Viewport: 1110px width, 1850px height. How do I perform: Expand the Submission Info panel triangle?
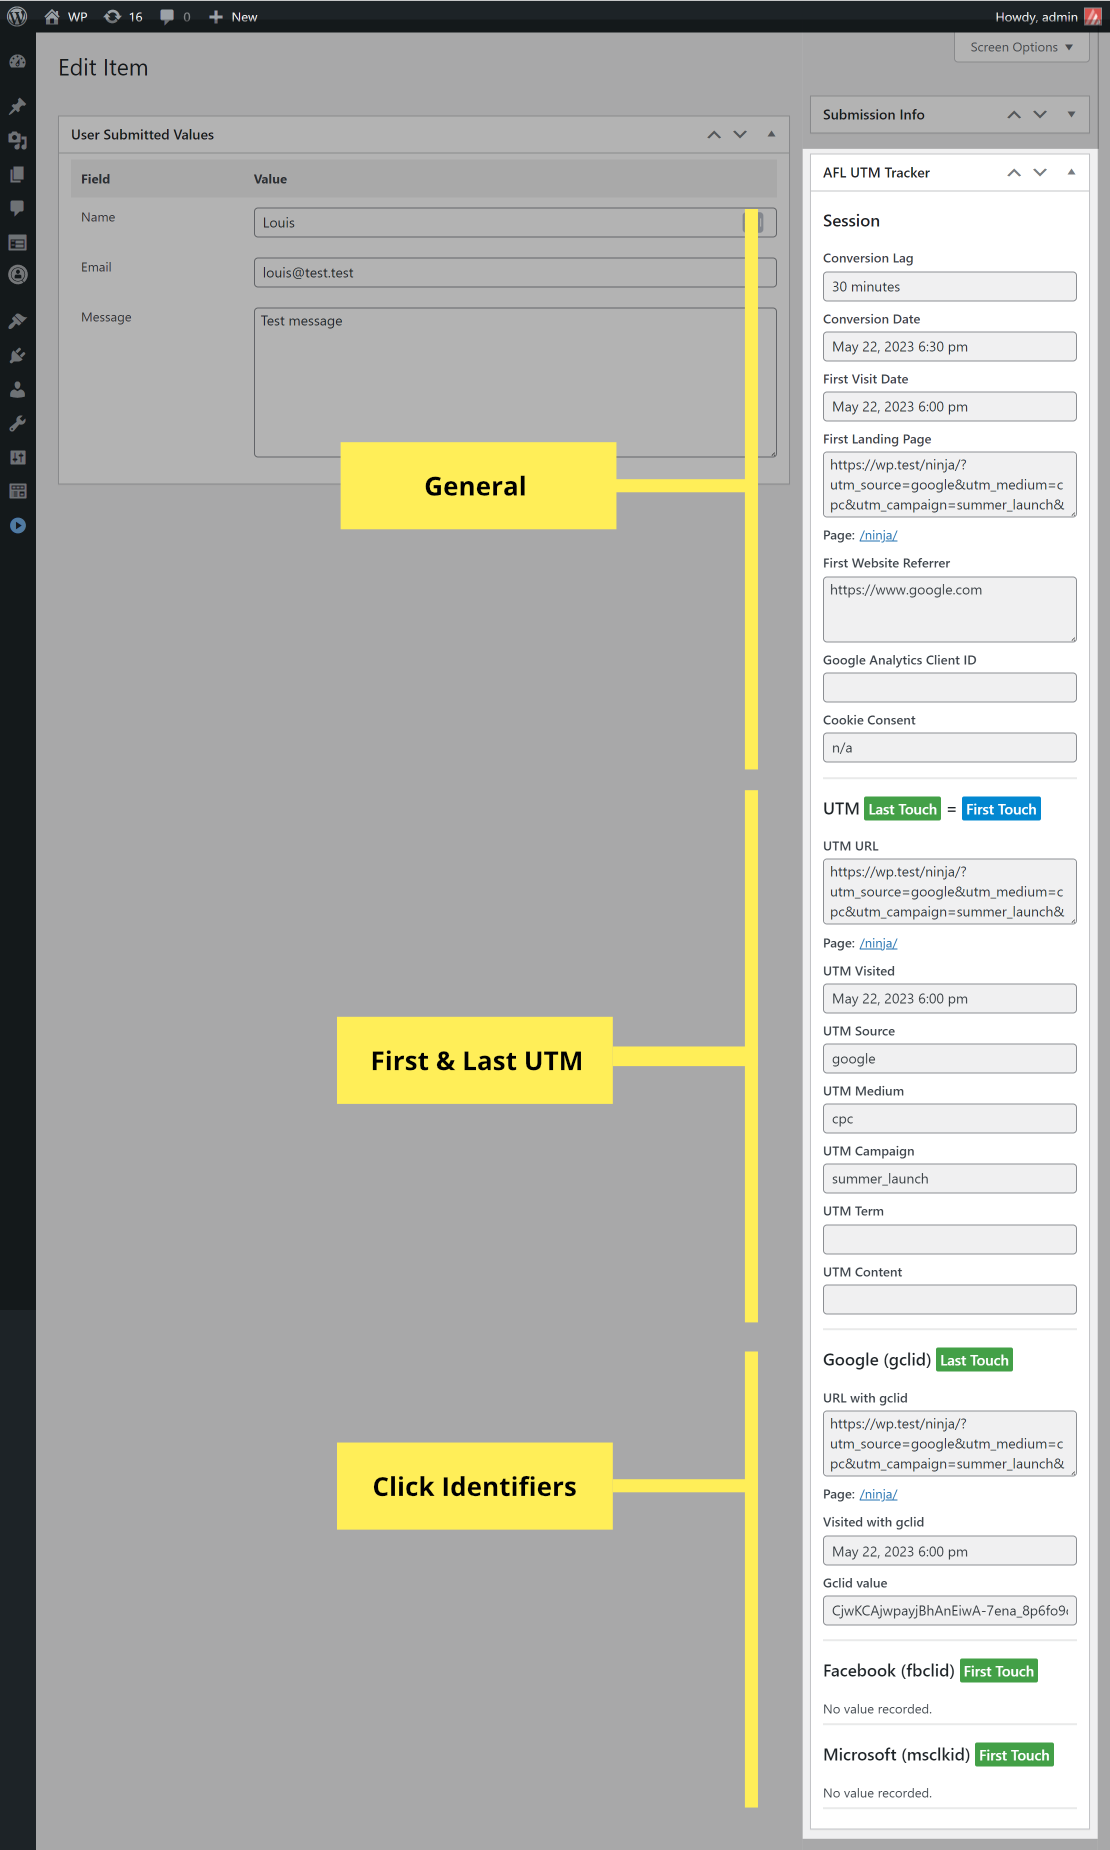(x=1071, y=114)
